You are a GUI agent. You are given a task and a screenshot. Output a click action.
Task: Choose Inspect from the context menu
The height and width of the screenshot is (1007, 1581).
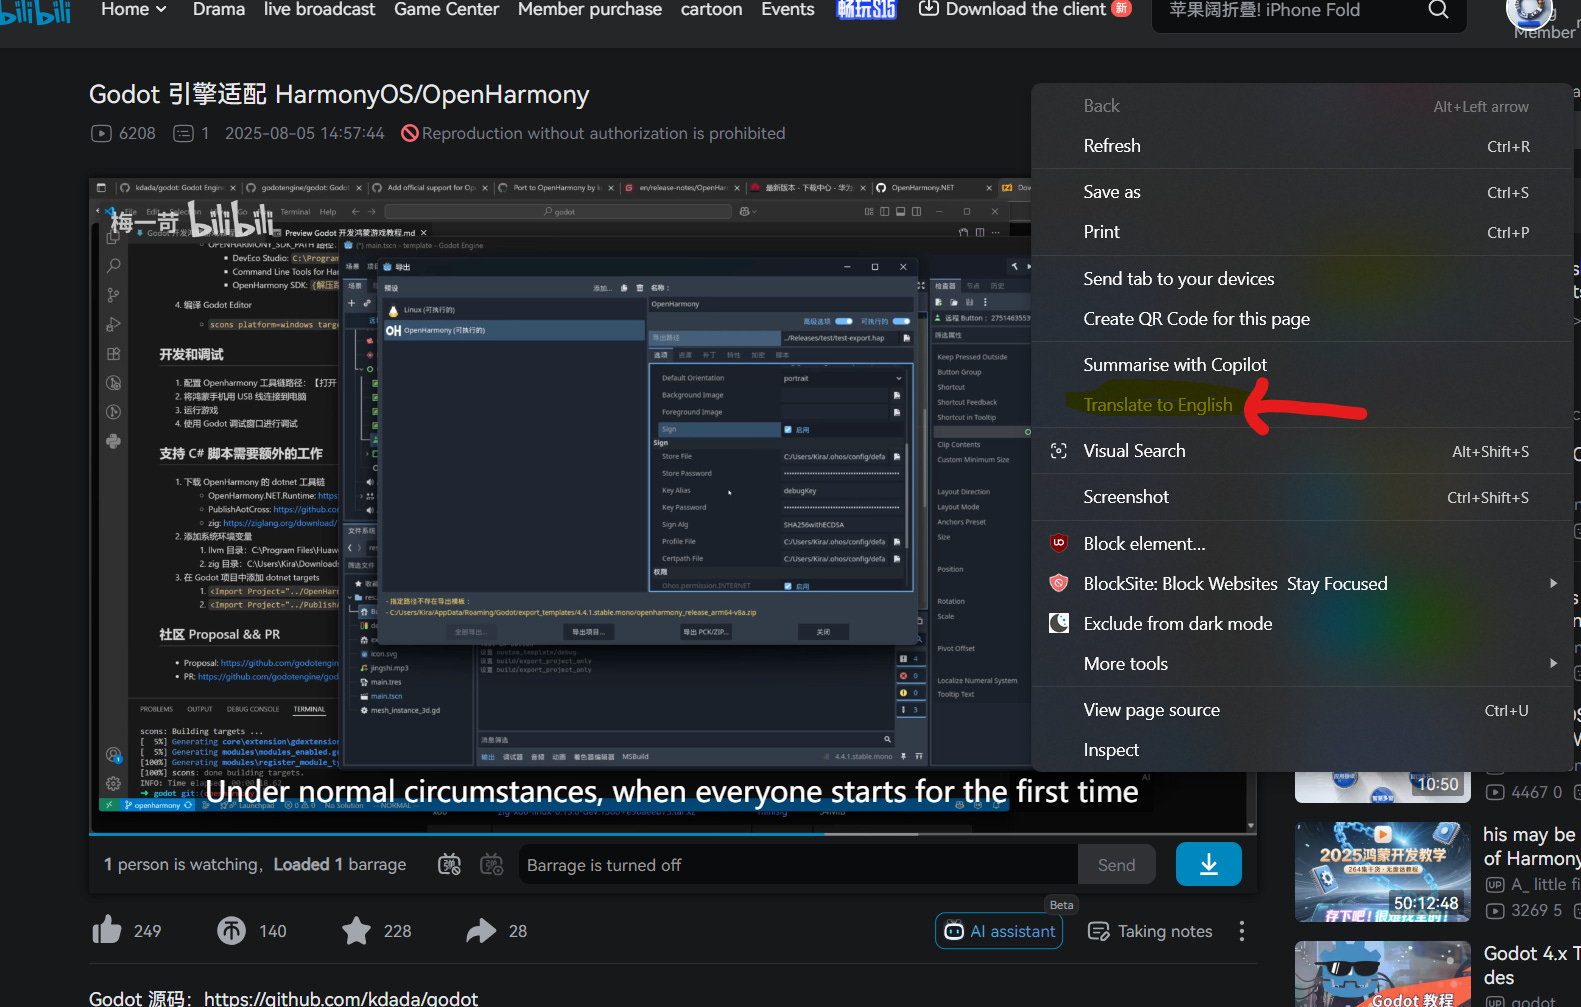click(1302, 750)
